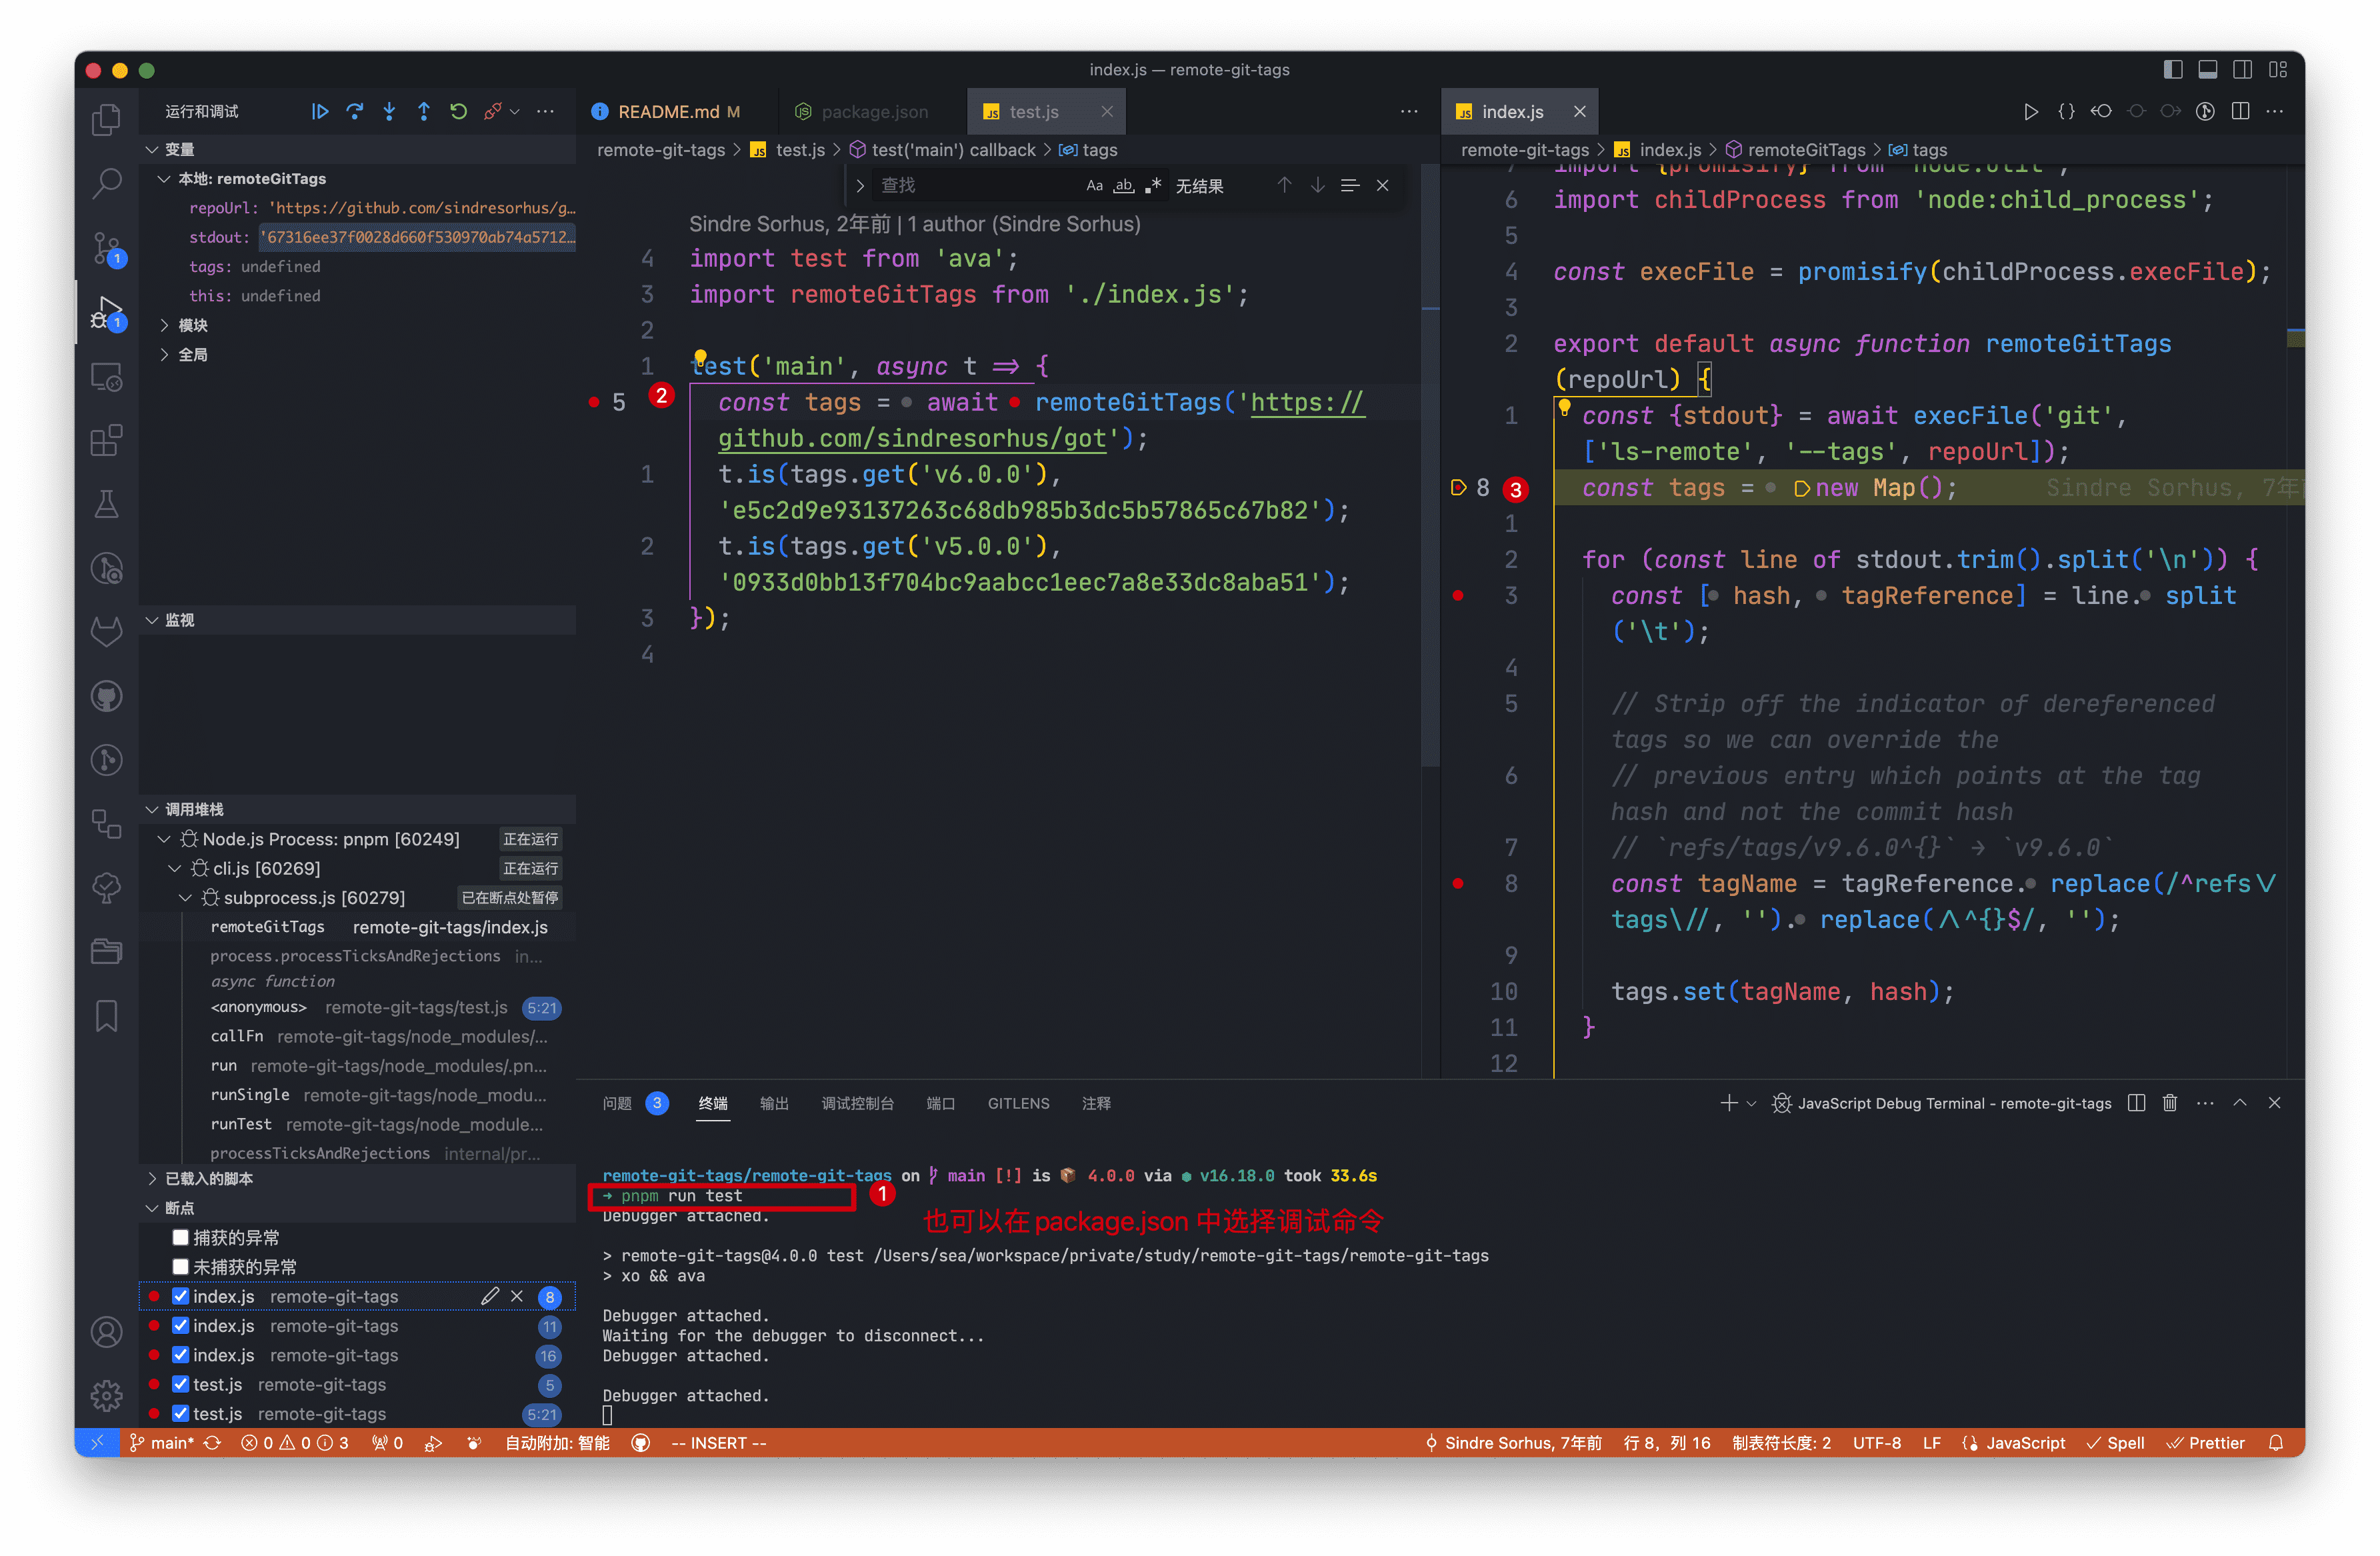The height and width of the screenshot is (1556, 2380).
Task: Select the Step Into debug icon
Action: (389, 111)
